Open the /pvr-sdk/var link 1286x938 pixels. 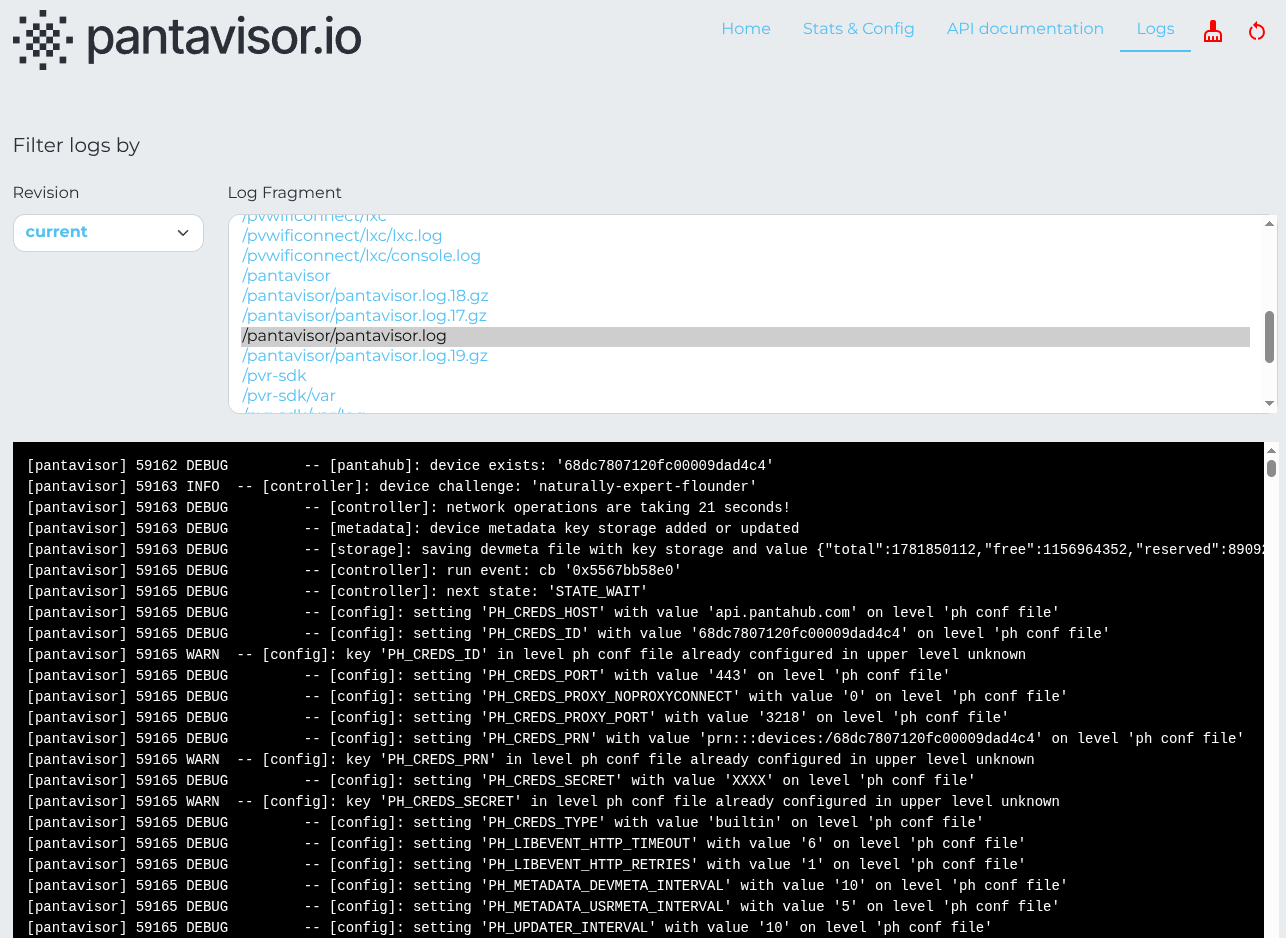point(288,395)
